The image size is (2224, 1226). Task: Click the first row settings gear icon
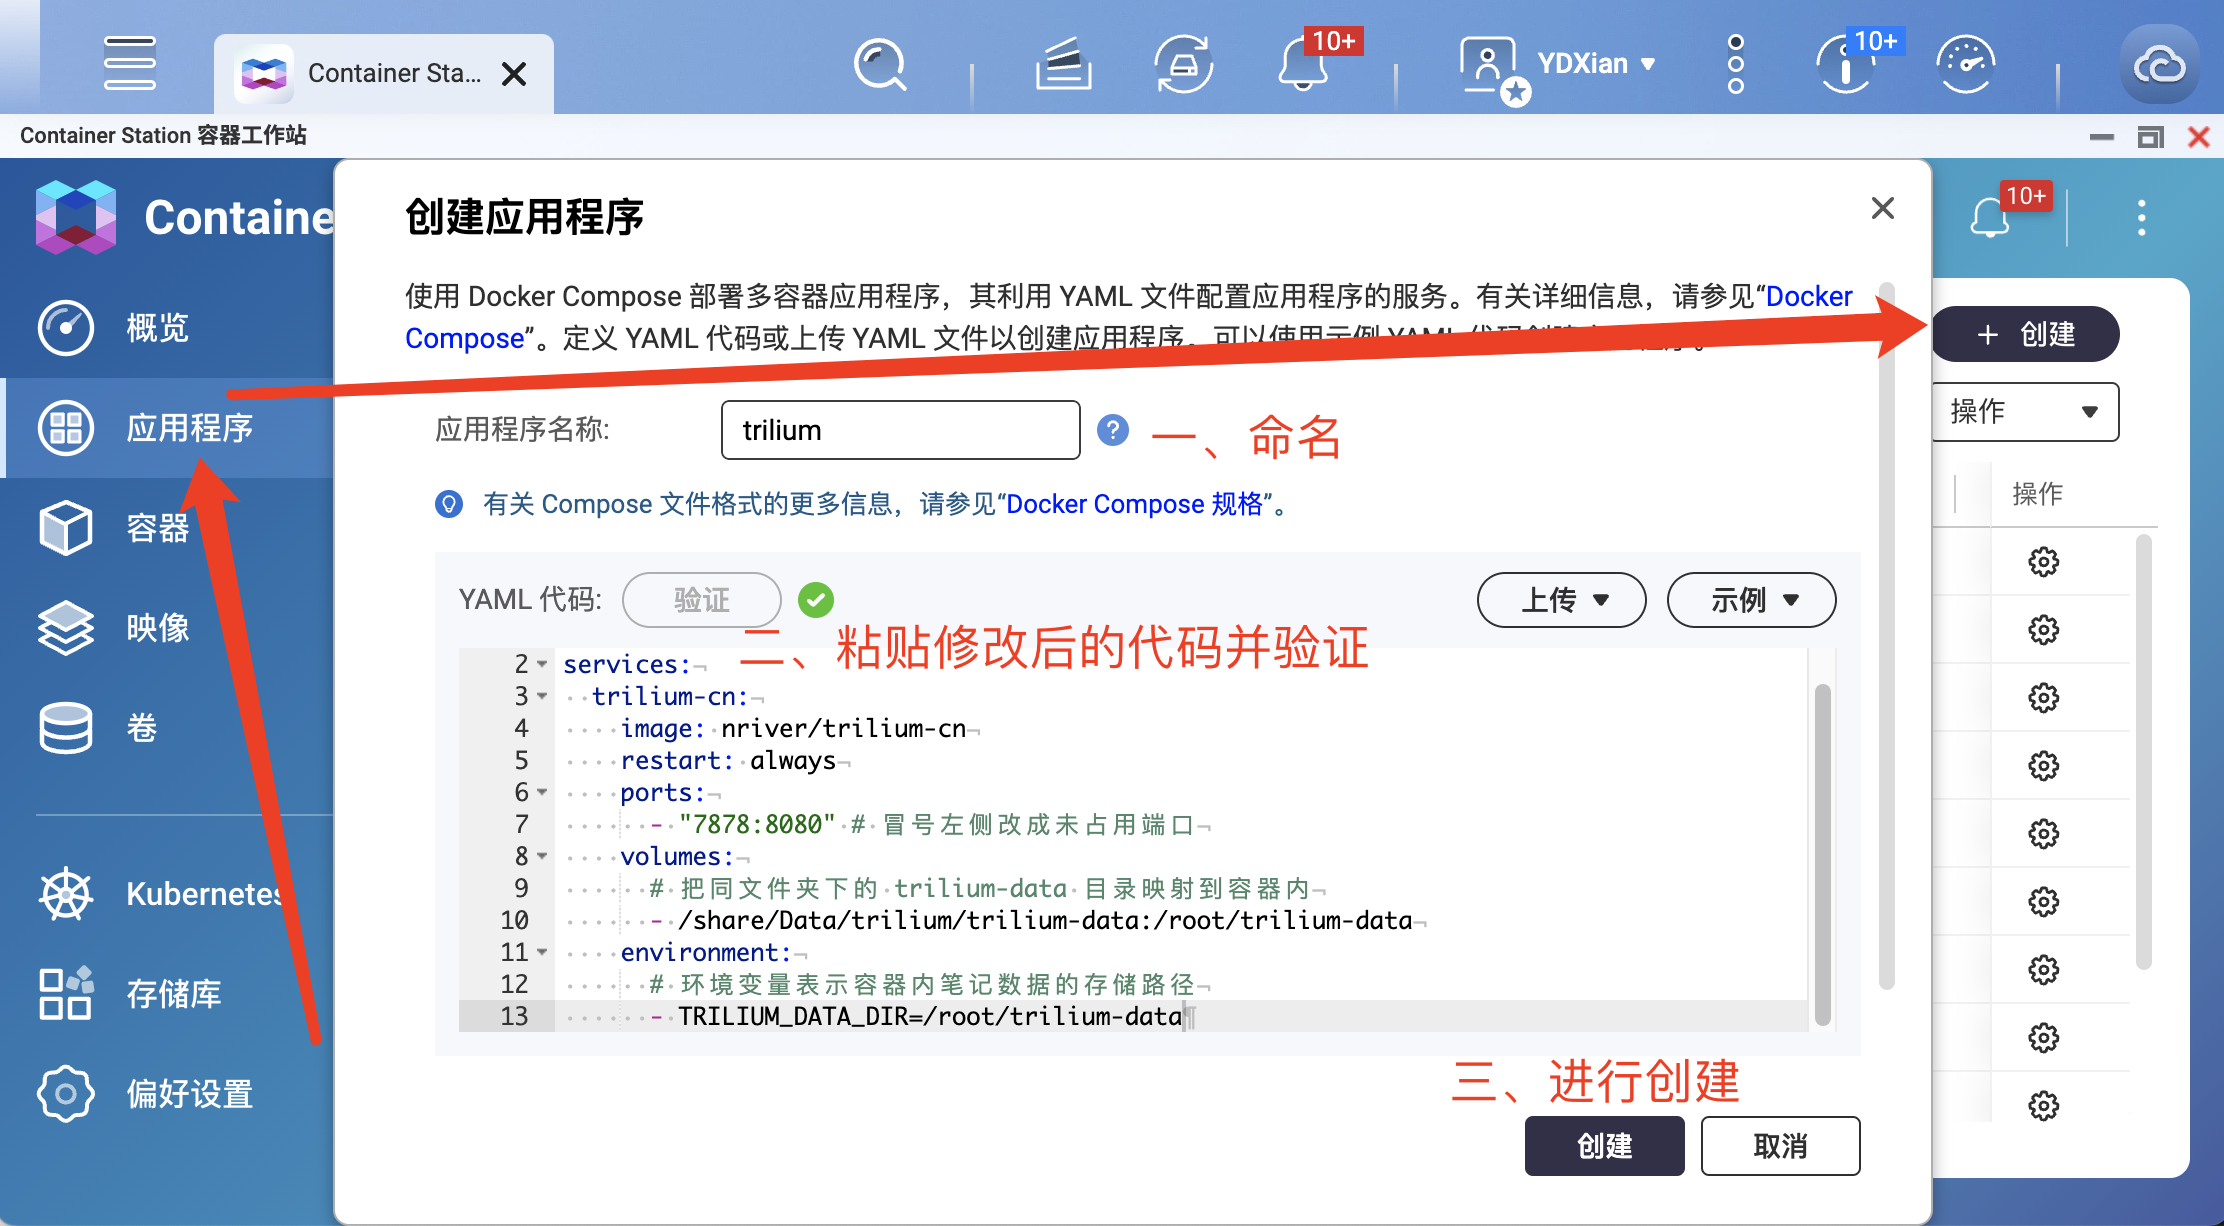2044,562
